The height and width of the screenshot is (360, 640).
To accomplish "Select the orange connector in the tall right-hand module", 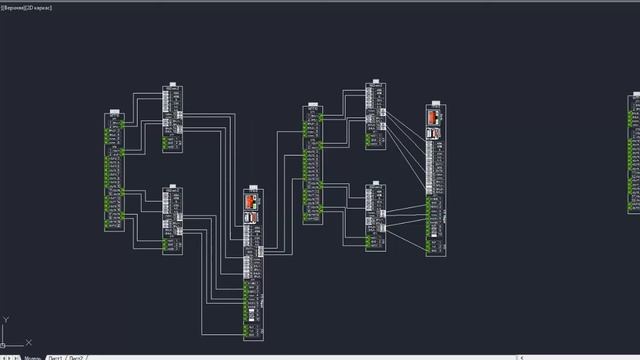I will (433, 118).
